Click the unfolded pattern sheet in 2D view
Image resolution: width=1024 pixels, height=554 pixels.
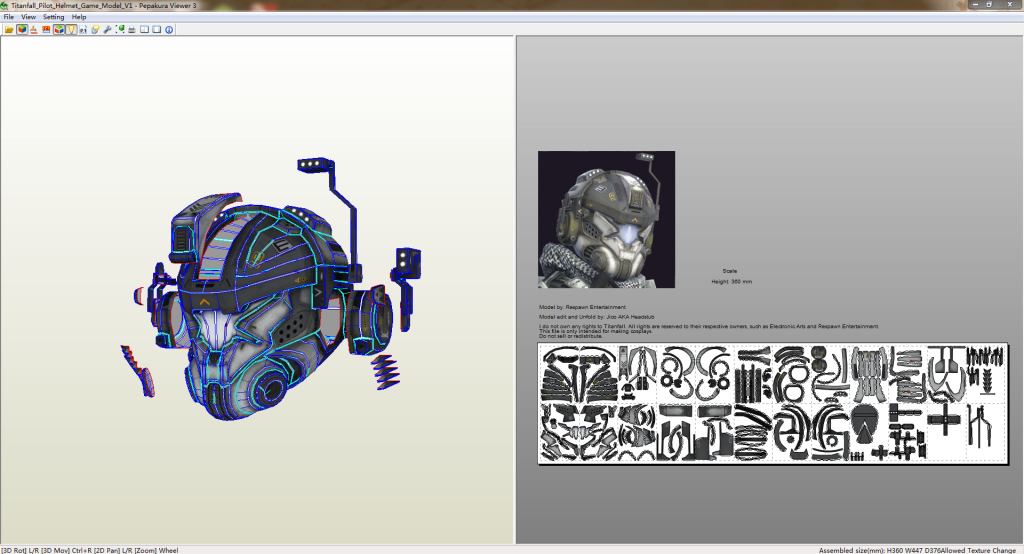coord(773,403)
